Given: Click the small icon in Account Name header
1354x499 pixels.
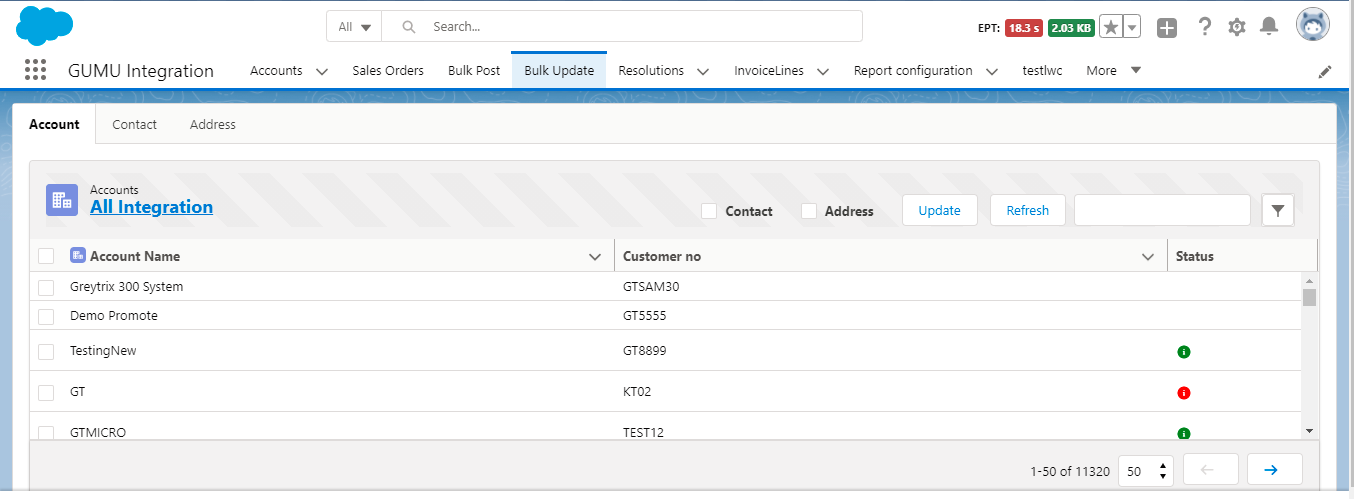Looking at the screenshot, I should pyautogui.click(x=77, y=255).
